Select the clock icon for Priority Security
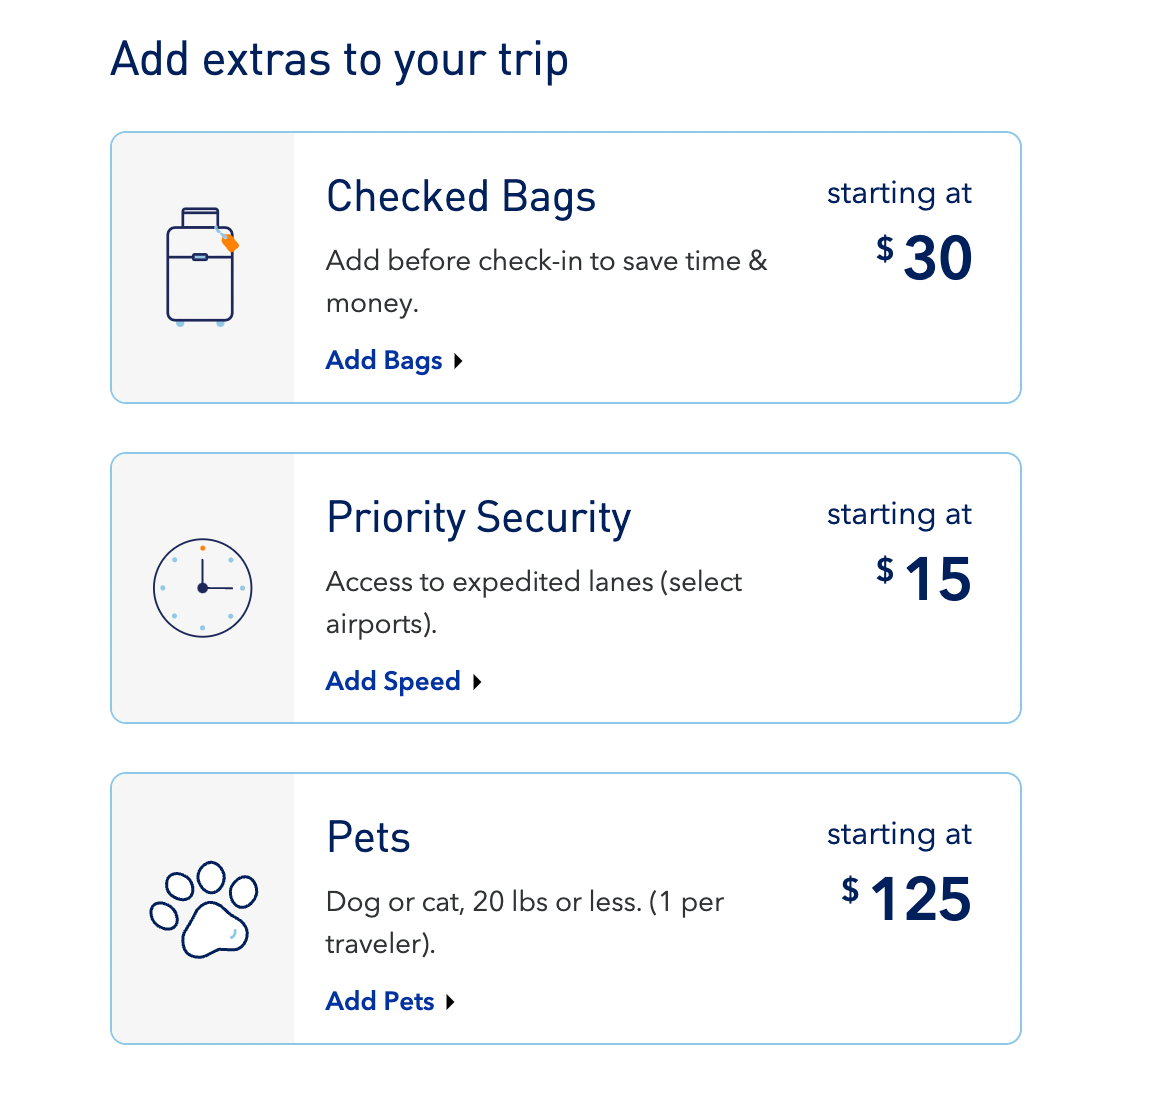 [x=202, y=588]
